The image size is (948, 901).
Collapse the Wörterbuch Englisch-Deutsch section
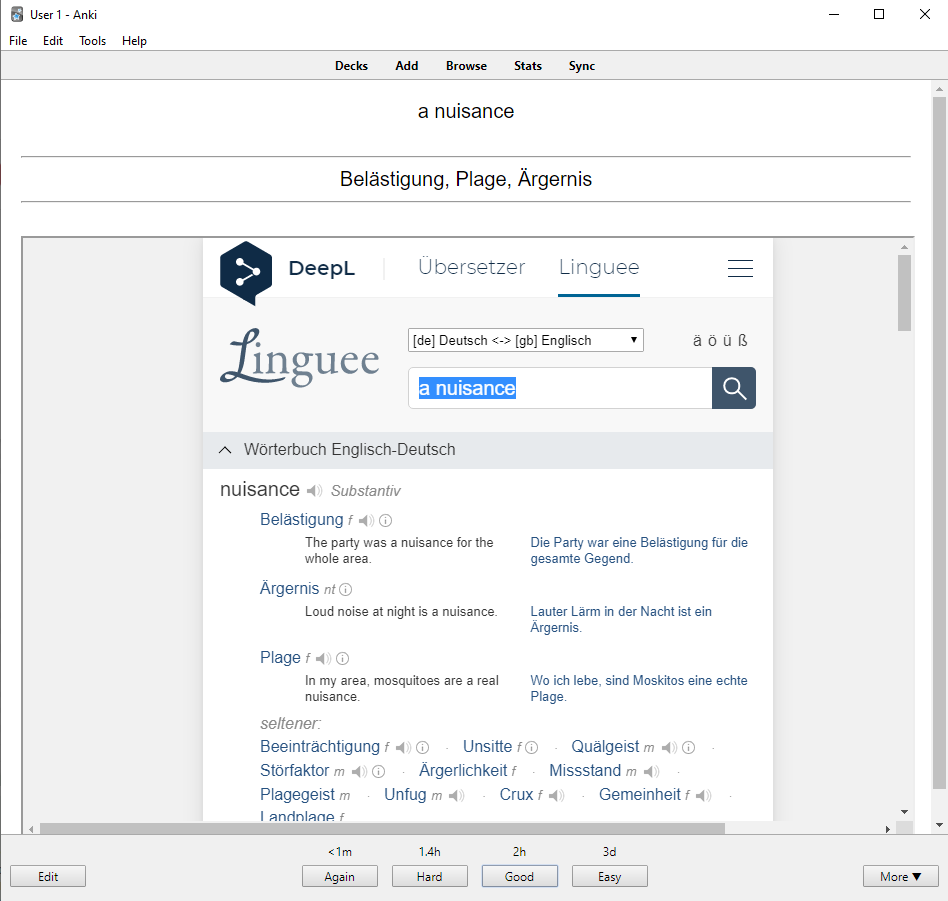click(225, 450)
